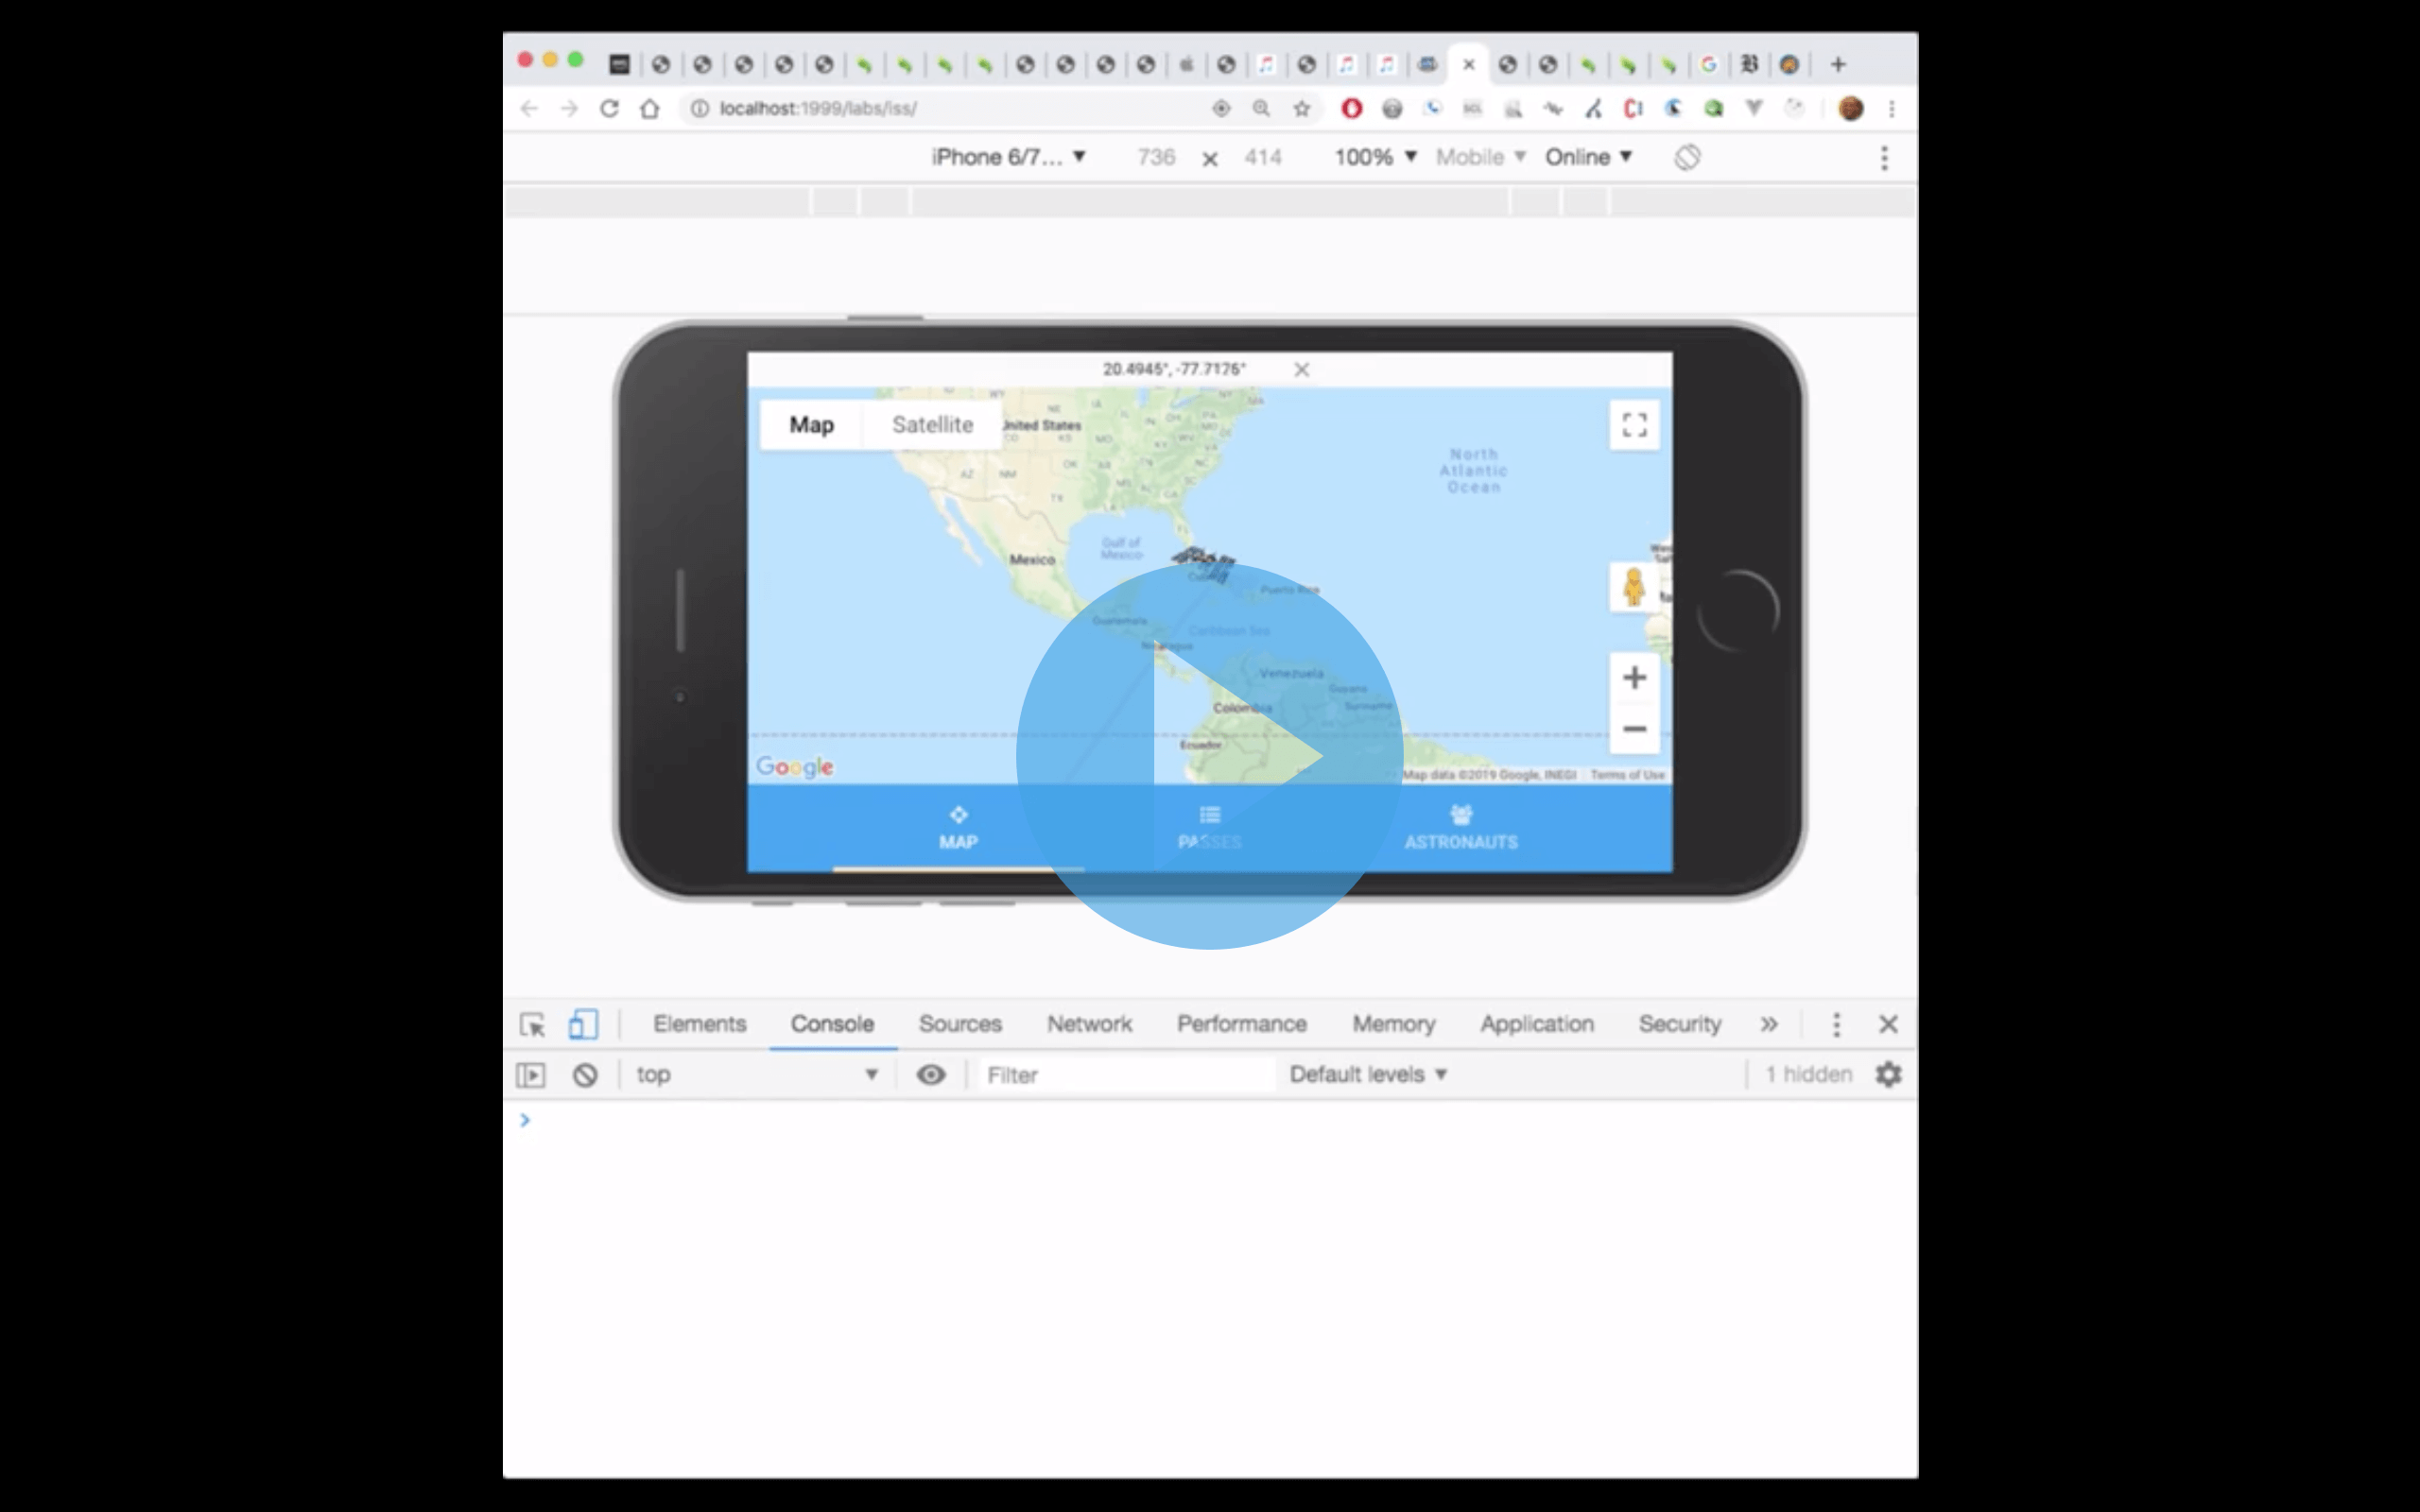Open the zoom magnifier in address bar
The image size is (2420, 1512).
point(1261,108)
